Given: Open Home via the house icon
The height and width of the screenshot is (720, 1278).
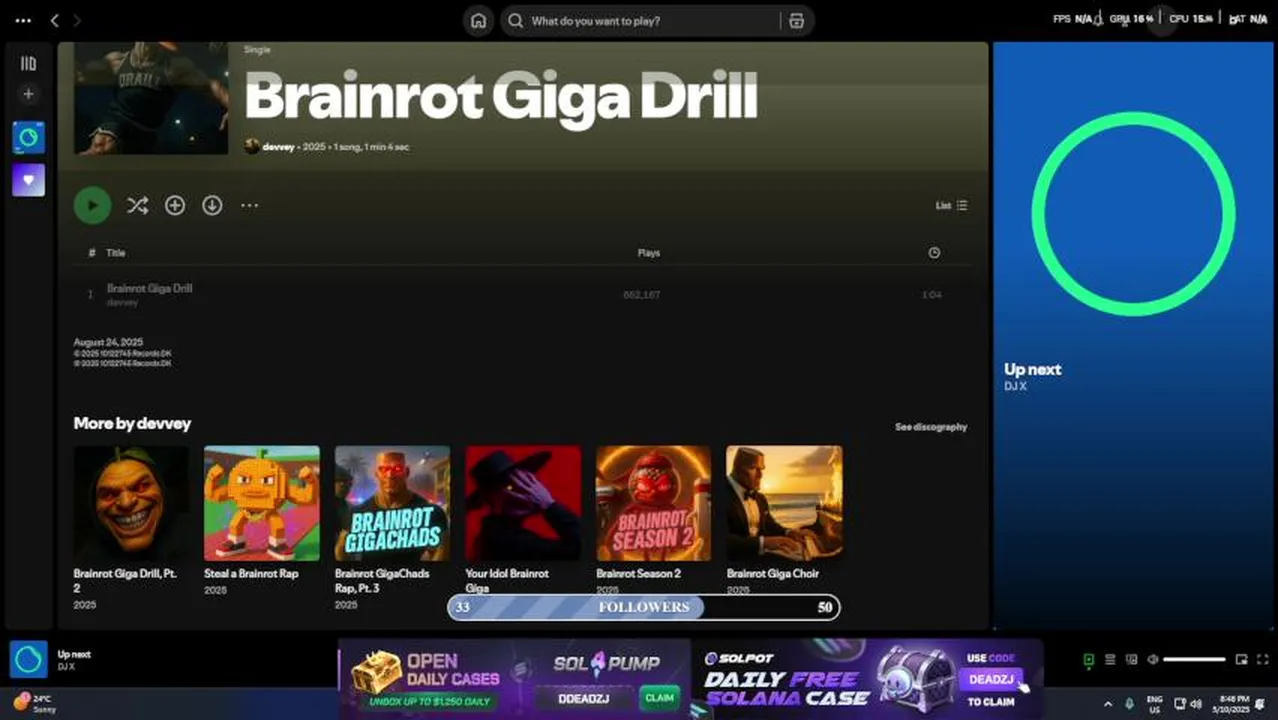Looking at the screenshot, I should pos(479,21).
